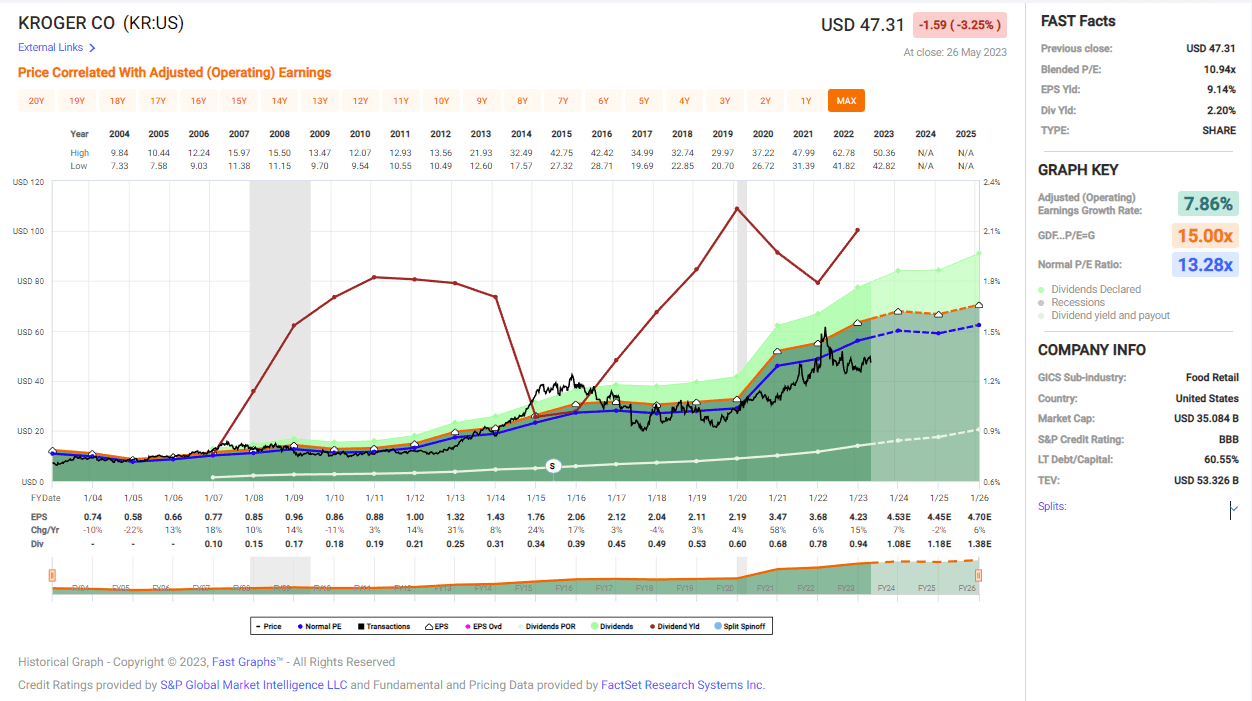Toggle the Normal PE legend entry
1252x701 pixels.
(x=318, y=626)
